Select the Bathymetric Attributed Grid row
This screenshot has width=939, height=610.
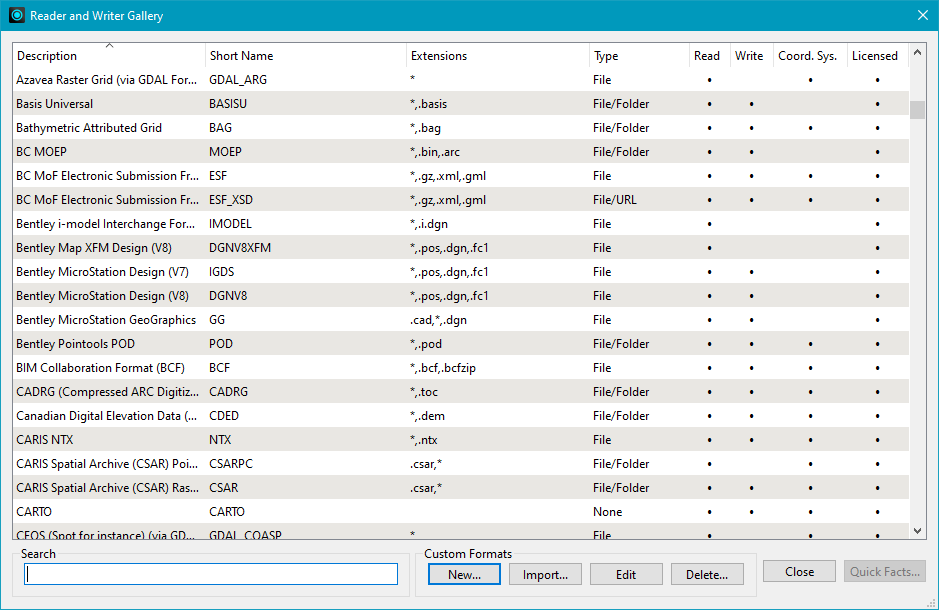tap(89, 128)
